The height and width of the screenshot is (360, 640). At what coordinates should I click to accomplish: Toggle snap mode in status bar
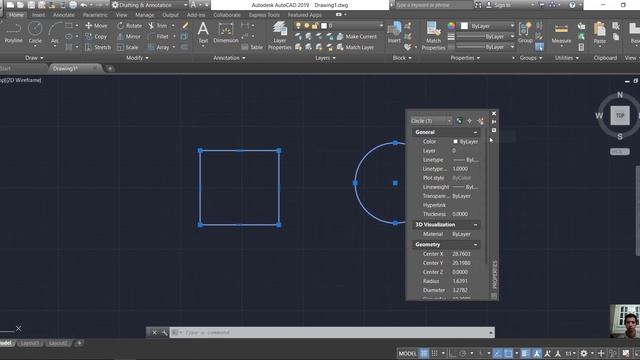(435, 353)
